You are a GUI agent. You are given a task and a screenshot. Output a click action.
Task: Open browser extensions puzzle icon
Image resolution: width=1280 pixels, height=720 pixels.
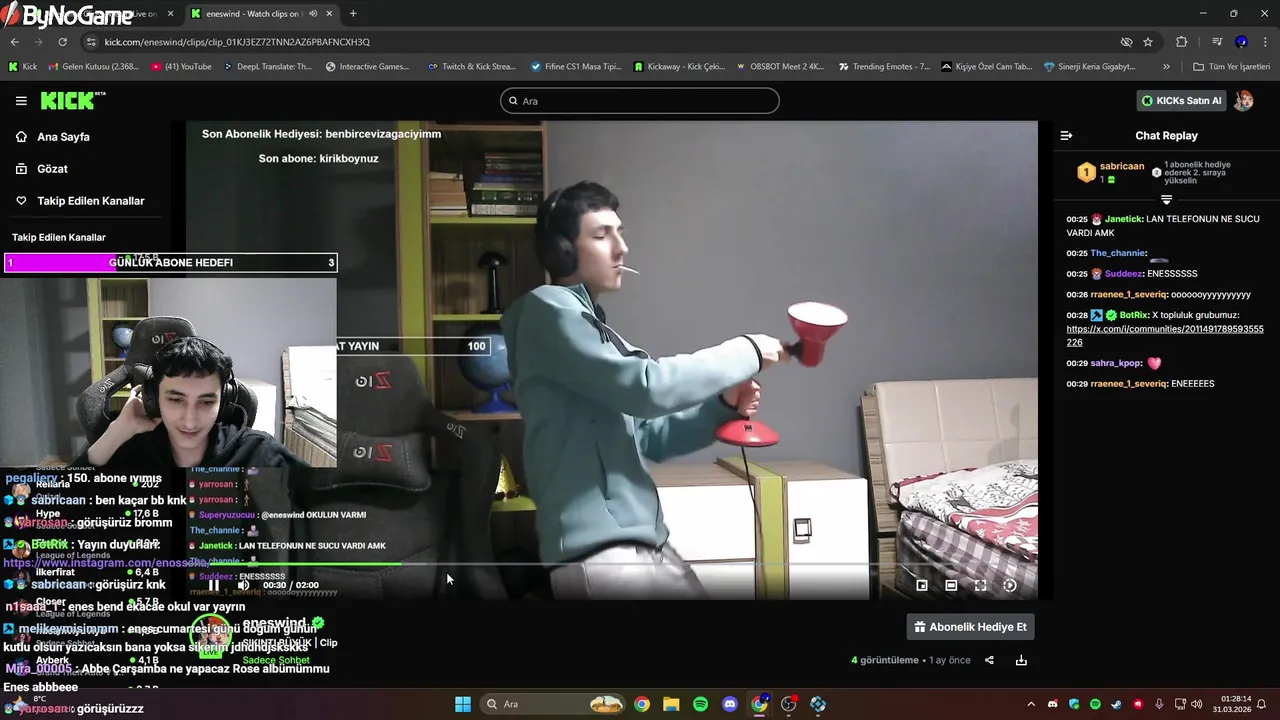pos(1181,42)
